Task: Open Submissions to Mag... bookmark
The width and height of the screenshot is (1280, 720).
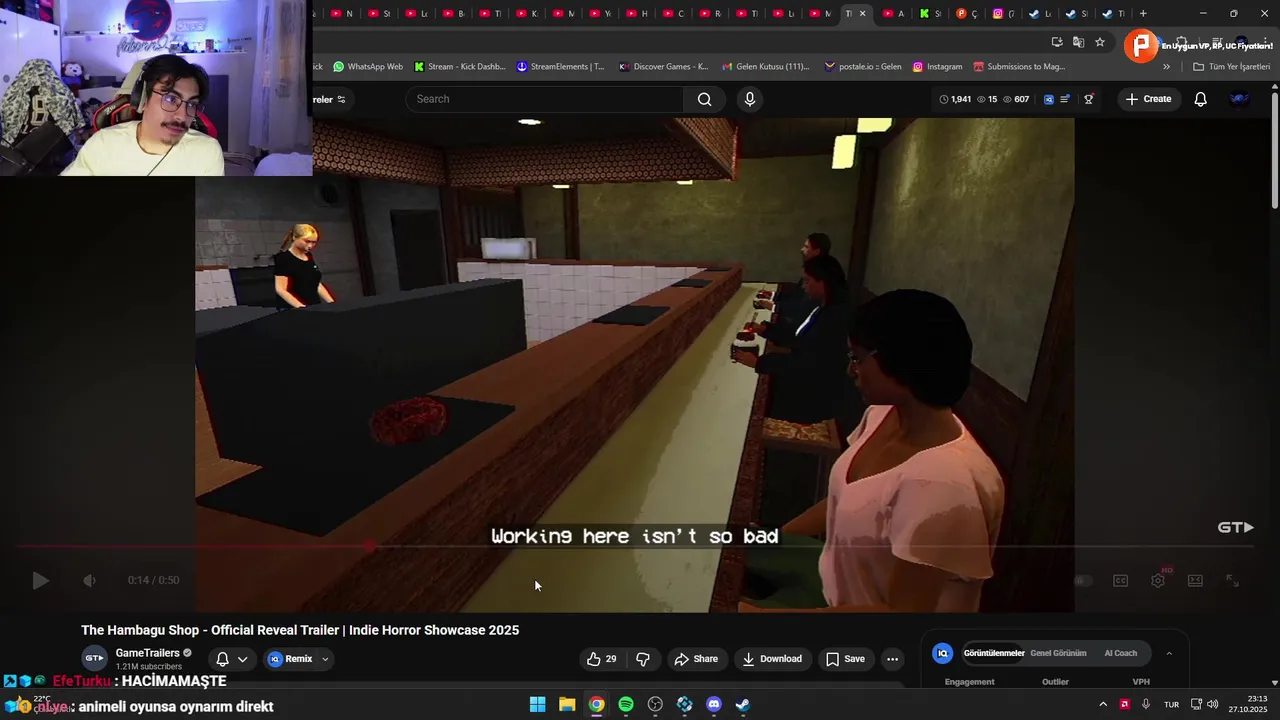Action: point(1019,67)
